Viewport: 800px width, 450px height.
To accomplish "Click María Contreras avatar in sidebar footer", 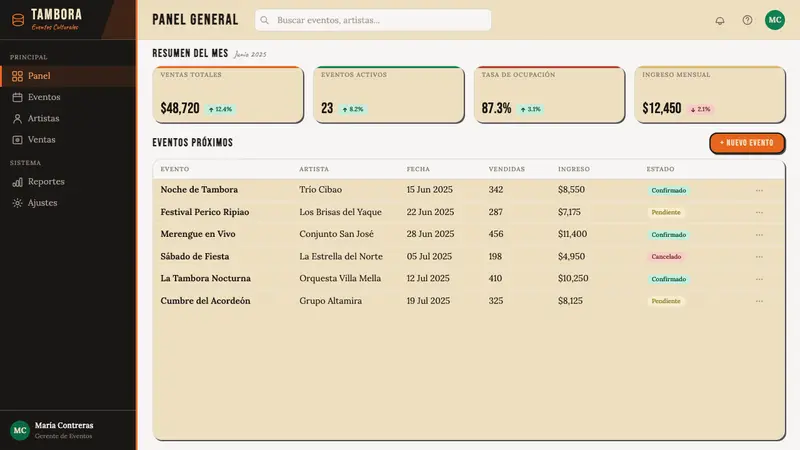I will 20,430.
